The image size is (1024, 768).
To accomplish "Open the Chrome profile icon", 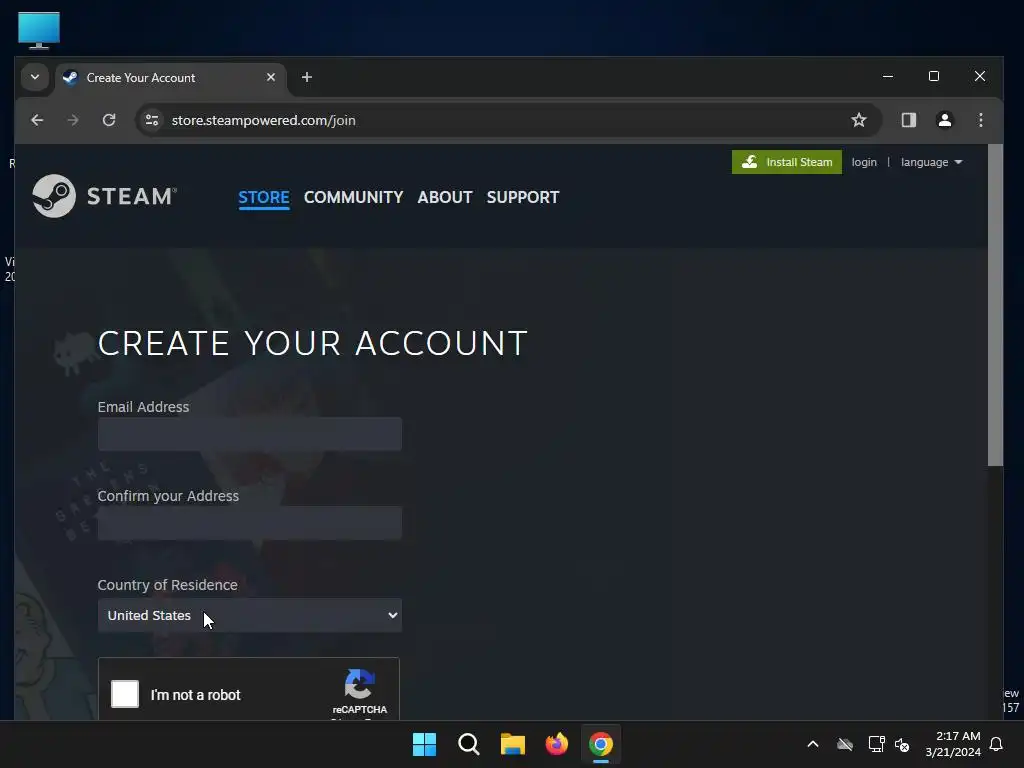I will [944, 120].
